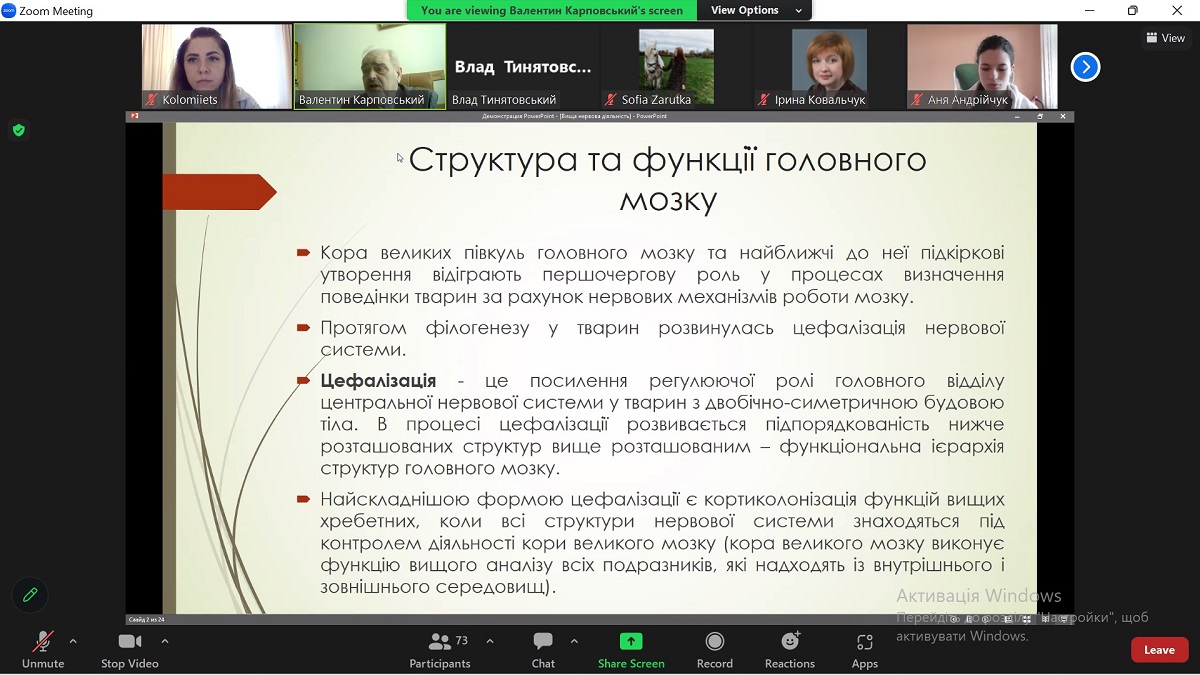
Task: Click bullet starting Найскладнішою формою цефалізації
Action: coord(662,543)
